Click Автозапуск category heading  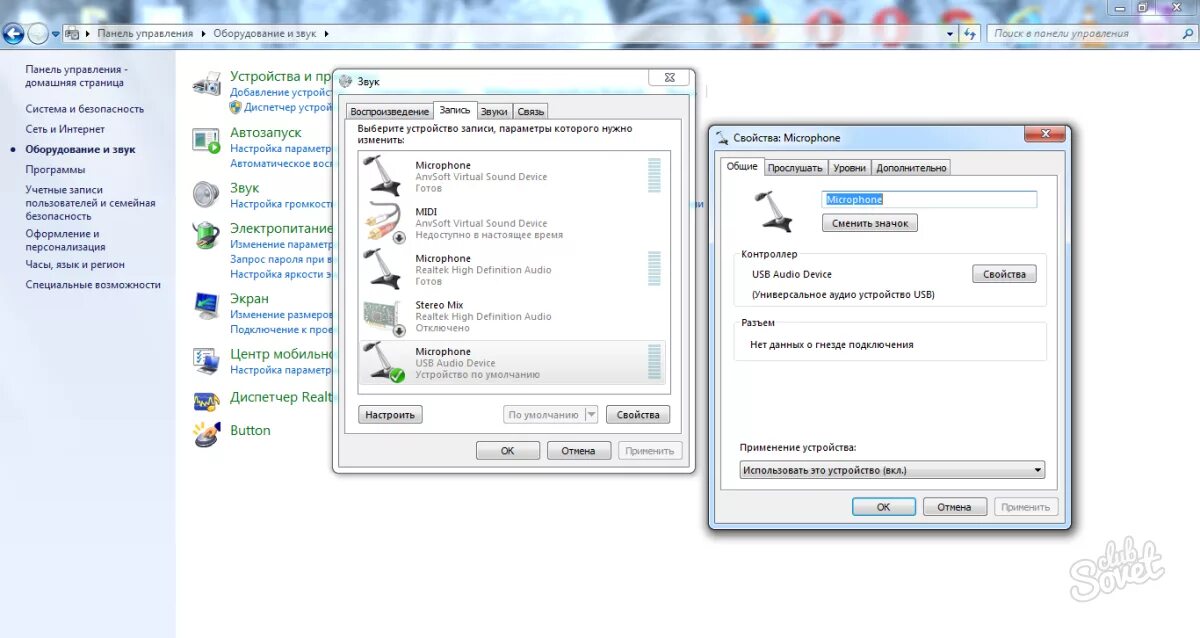[266, 132]
